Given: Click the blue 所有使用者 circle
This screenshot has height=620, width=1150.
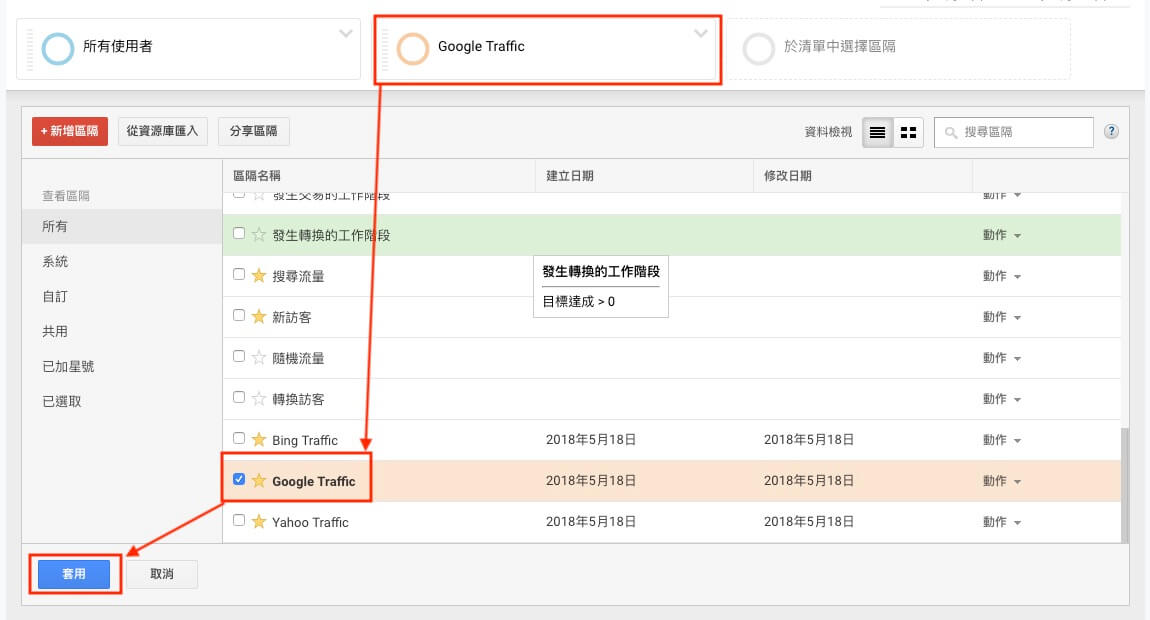Looking at the screenshot, I should click(58, 49).
